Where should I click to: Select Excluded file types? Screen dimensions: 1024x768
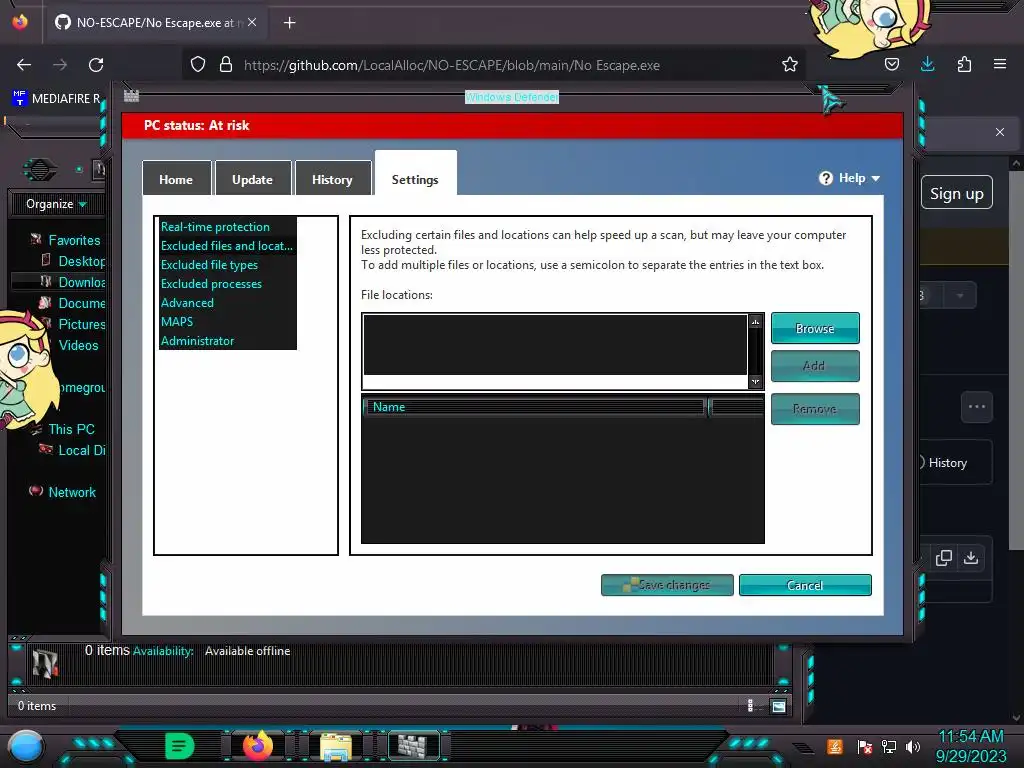coord(210,264)
